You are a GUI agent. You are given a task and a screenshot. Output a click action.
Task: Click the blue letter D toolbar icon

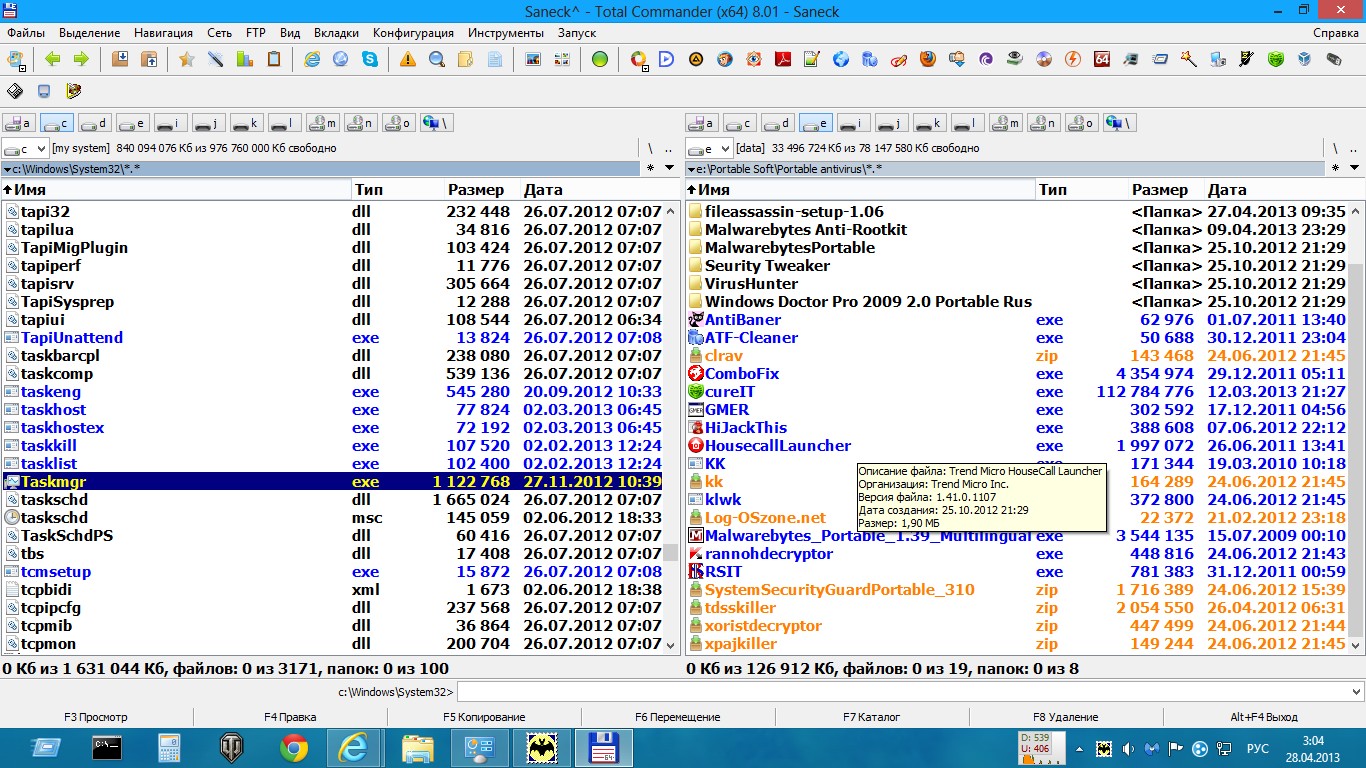[x=666, y=59]
